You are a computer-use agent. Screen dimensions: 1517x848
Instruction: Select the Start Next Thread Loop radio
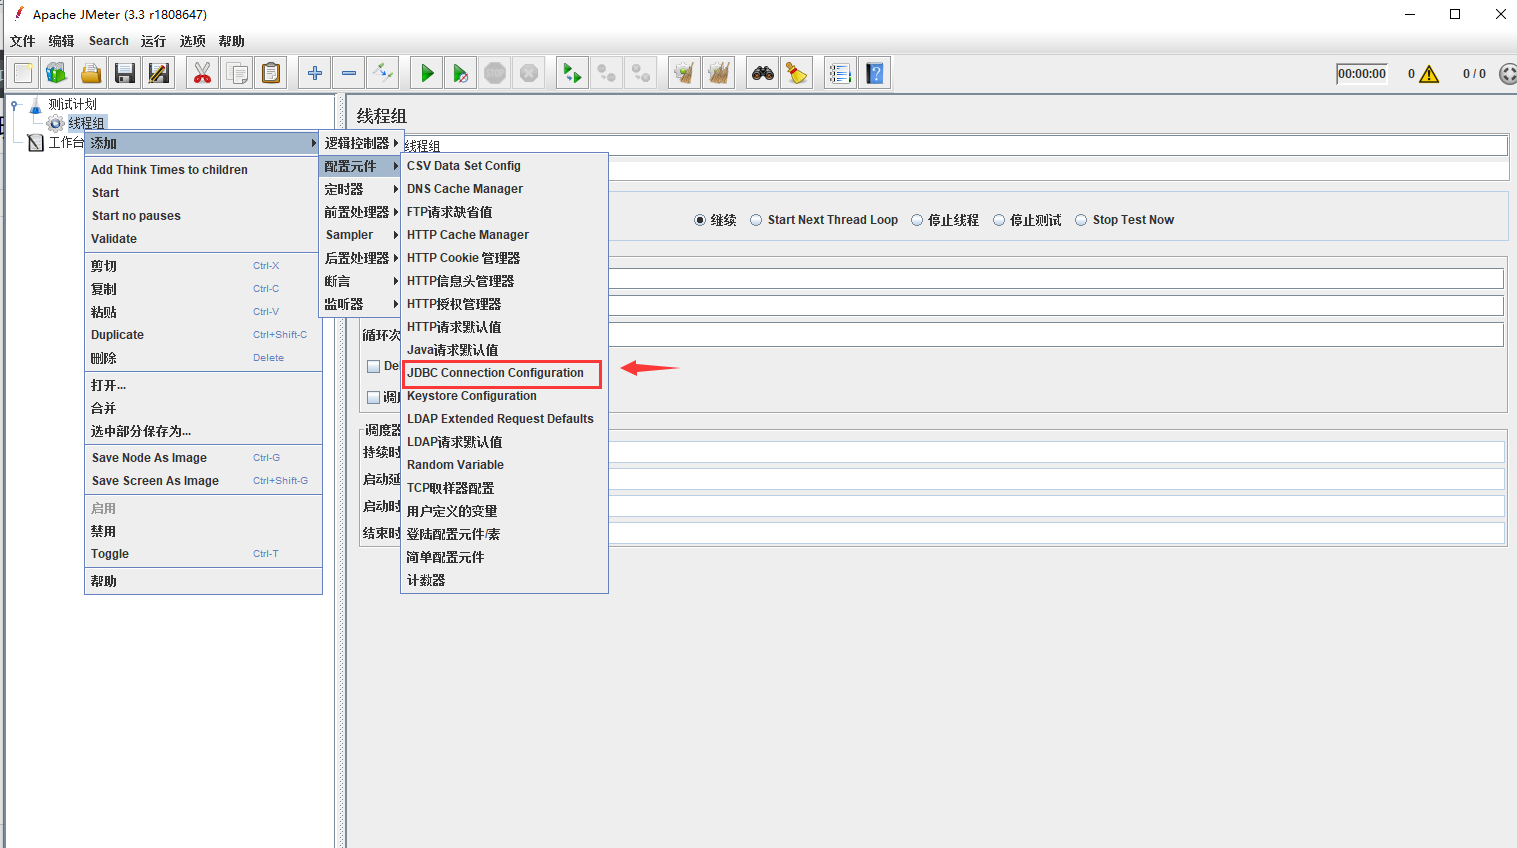[x=757, y=220]
